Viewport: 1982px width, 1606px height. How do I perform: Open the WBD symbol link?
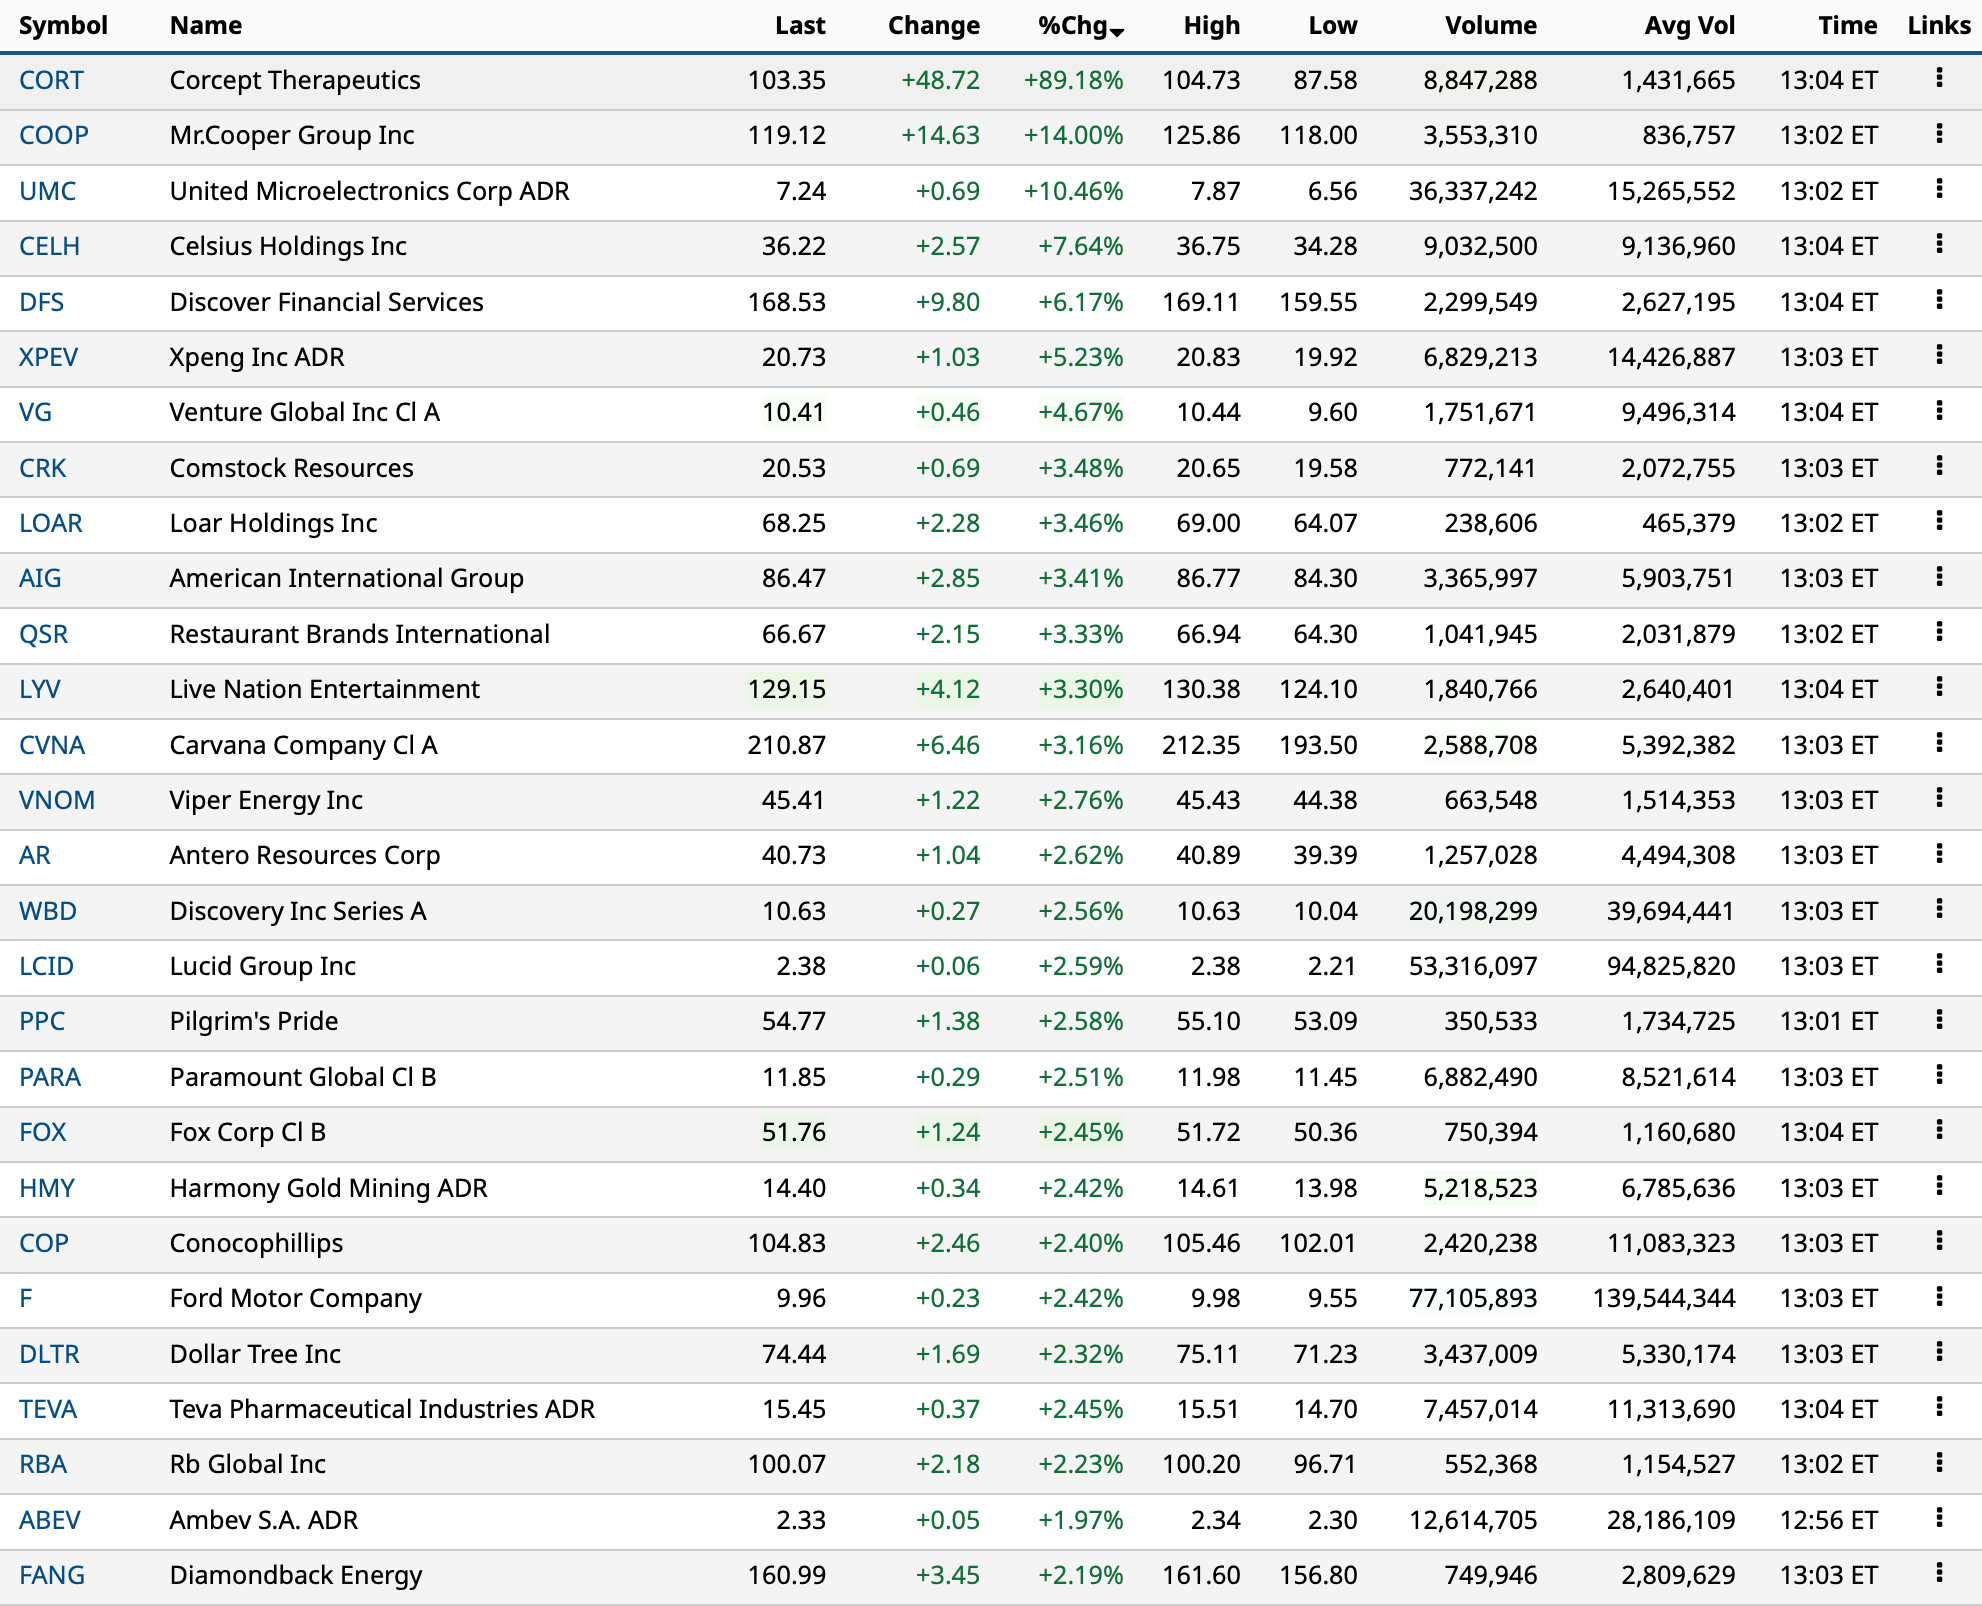tap(48, 911)
